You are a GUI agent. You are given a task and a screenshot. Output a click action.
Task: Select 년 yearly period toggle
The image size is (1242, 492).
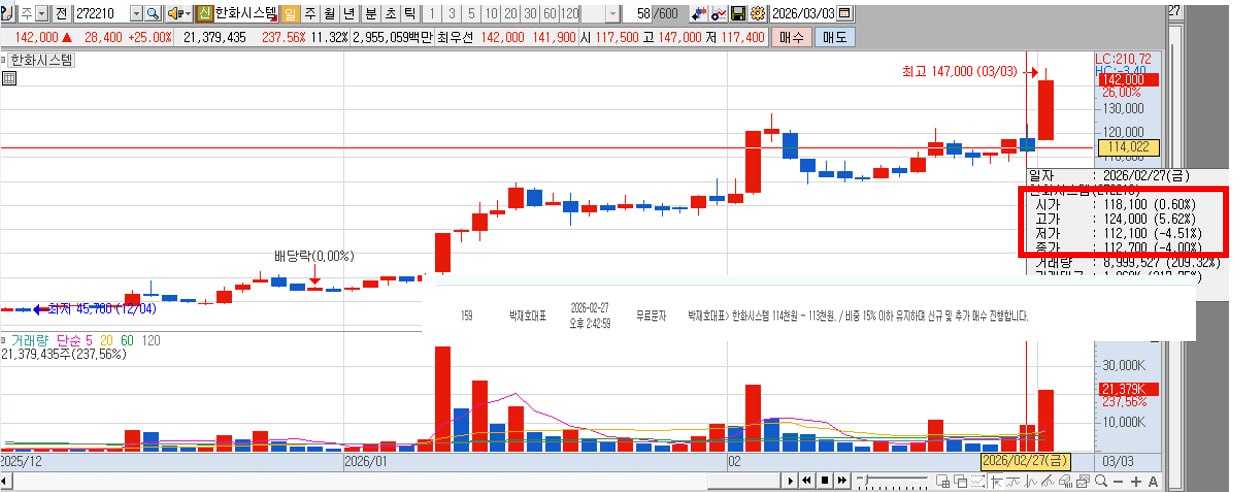[x=348, y=14]
